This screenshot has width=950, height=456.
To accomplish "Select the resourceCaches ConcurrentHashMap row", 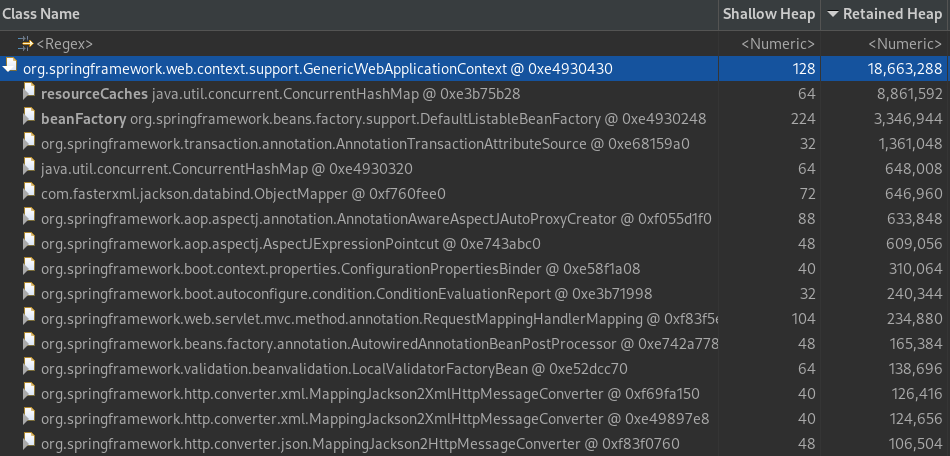I will click(x=475, y=94).
